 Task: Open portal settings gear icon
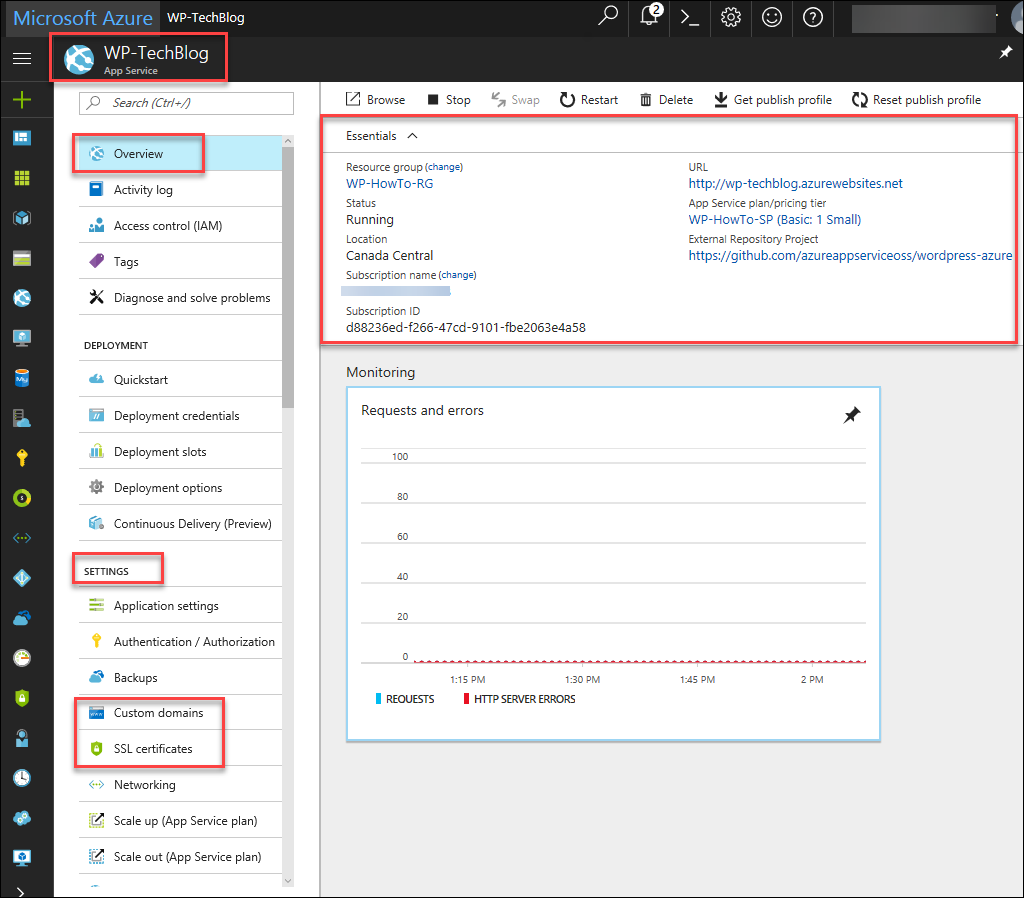point(731,17)
